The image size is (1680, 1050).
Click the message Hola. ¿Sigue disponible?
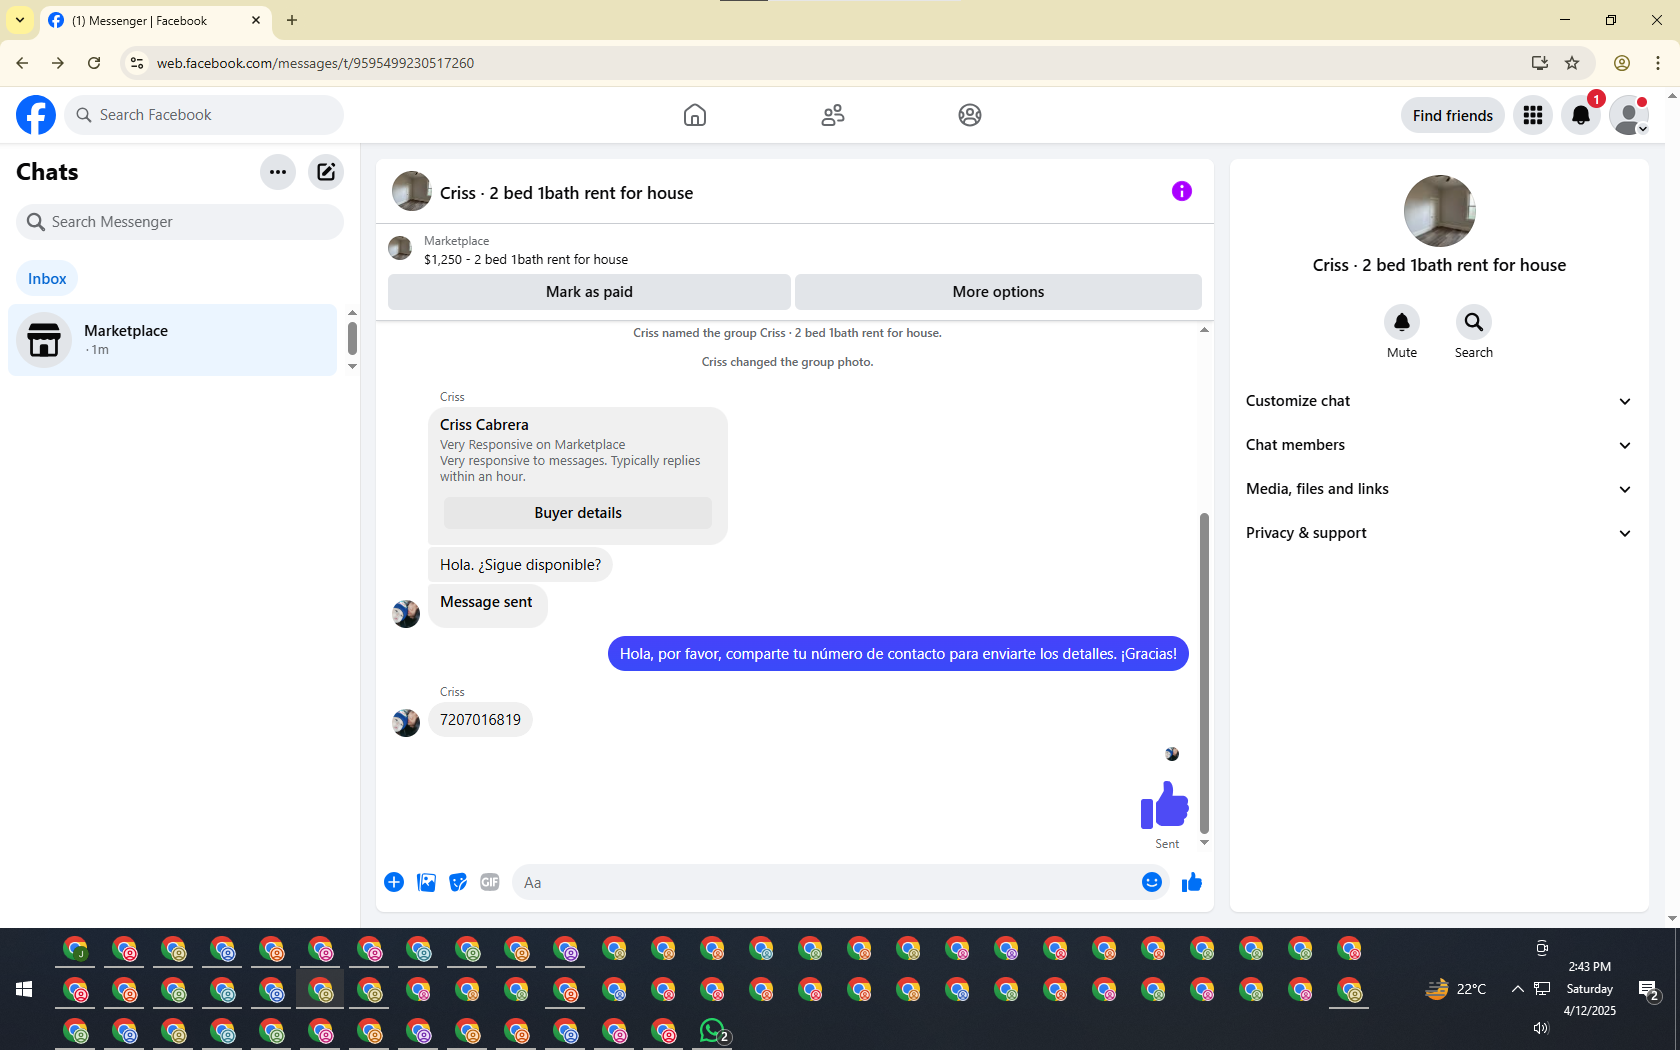[520, 565]
